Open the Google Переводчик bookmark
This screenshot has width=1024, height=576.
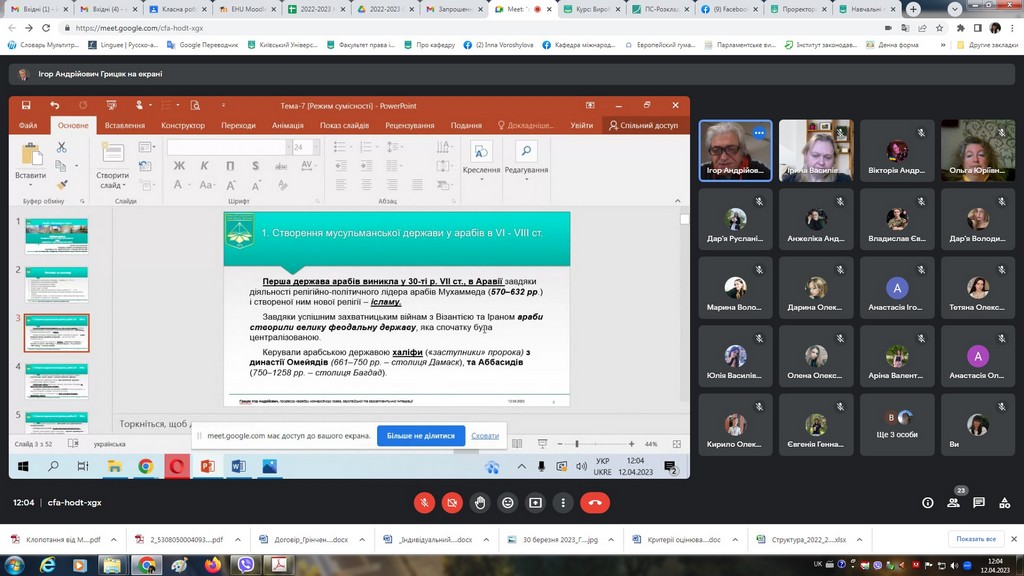click(202, 45)
